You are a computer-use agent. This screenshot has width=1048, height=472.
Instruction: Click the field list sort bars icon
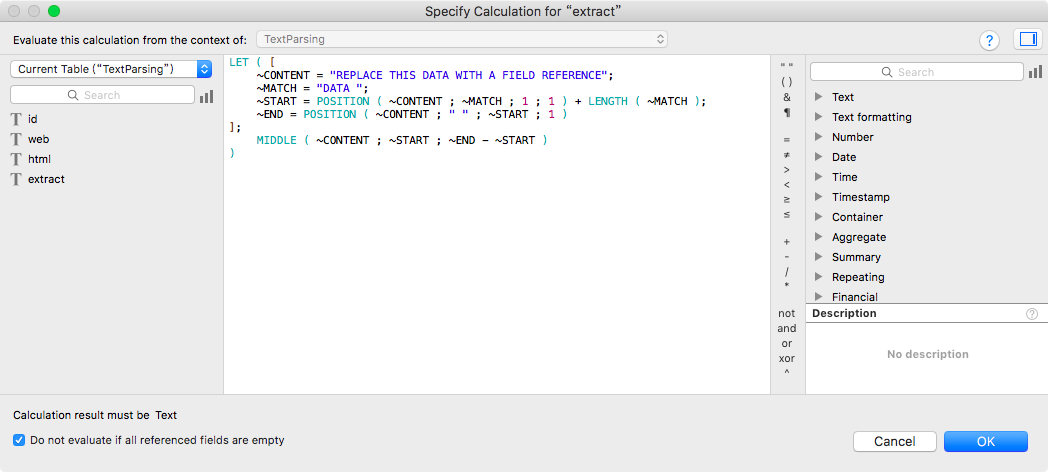(x=207, y=96)
